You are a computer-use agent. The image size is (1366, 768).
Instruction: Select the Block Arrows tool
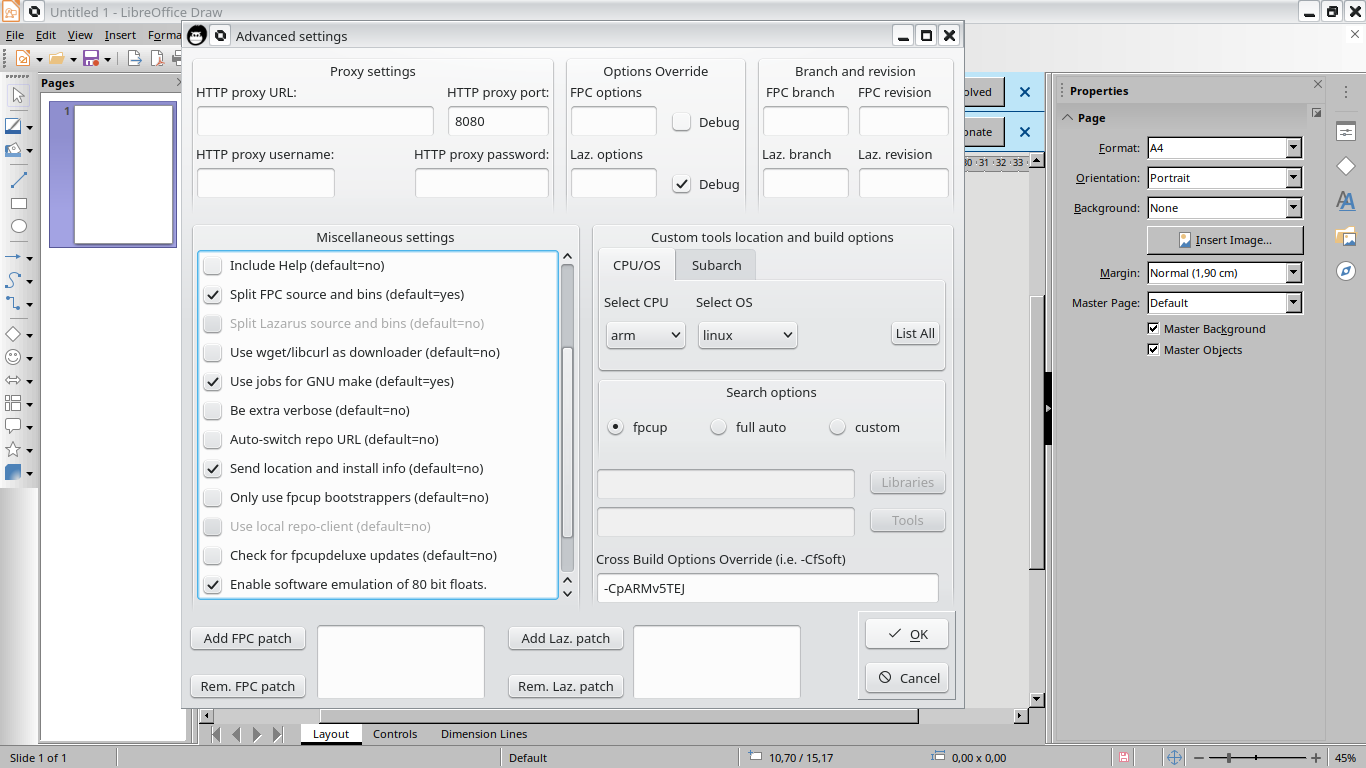[13, 380]
